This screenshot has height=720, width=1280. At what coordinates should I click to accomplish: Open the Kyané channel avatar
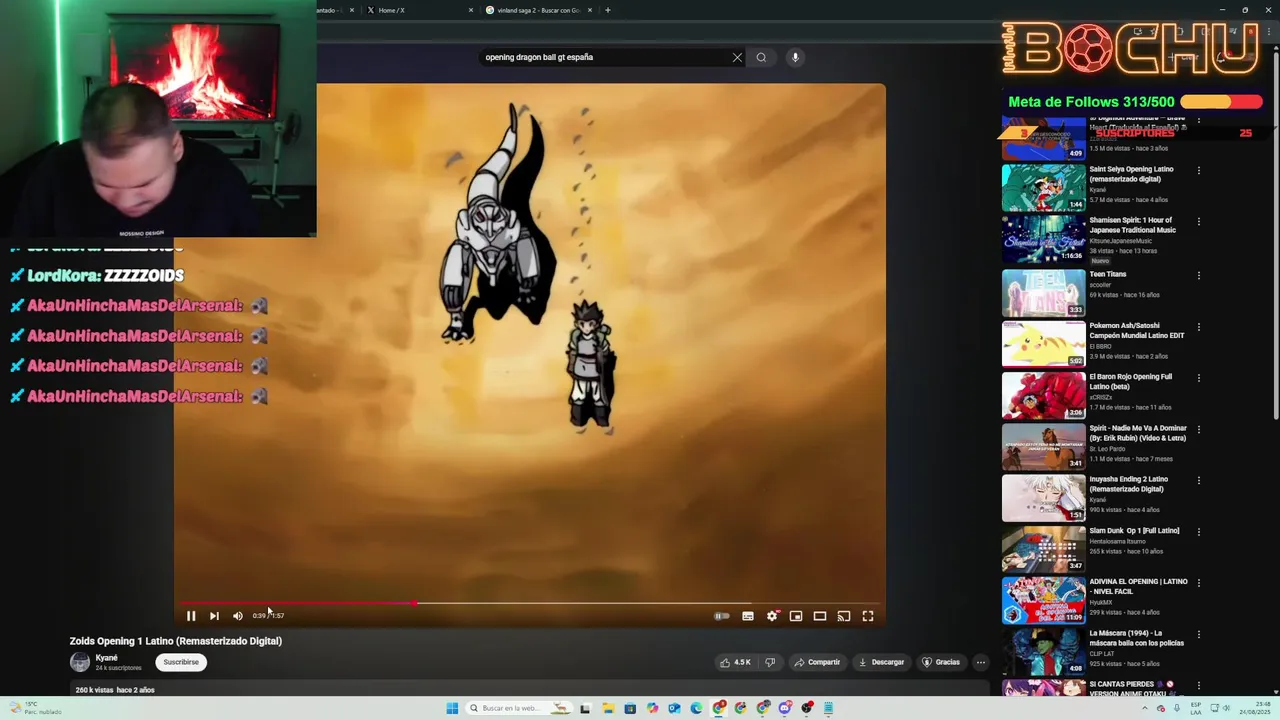(x=80, y=662)
